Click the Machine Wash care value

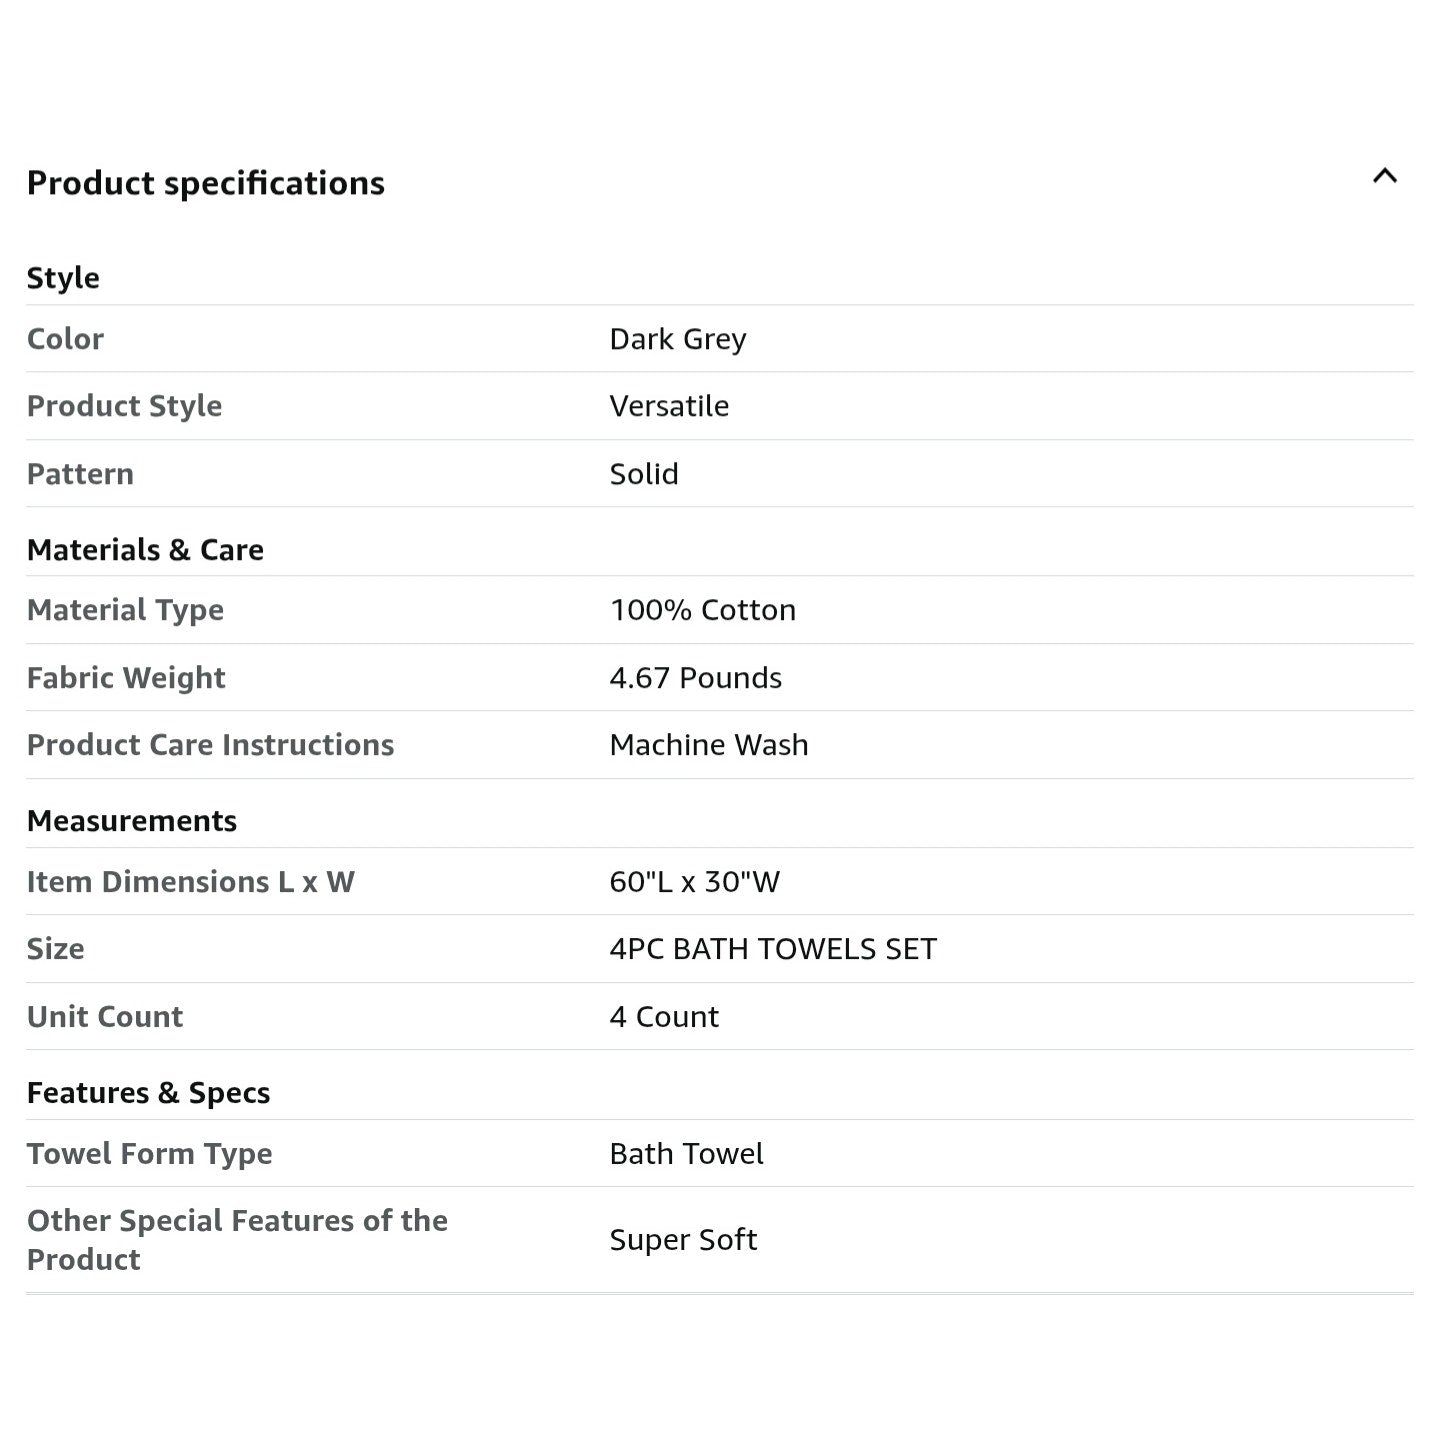click(x=709, y=745)
